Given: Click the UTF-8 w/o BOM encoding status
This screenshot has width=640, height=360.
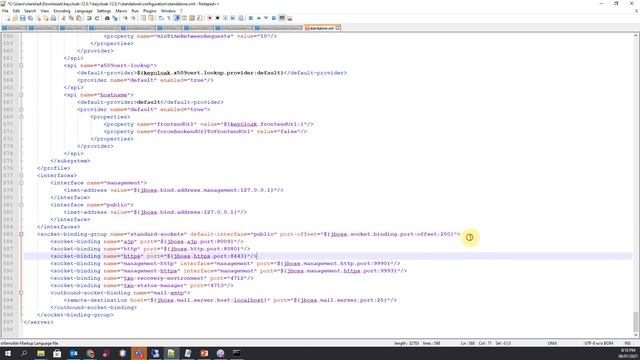Looking at the screenshot, I should click(599, 343).
